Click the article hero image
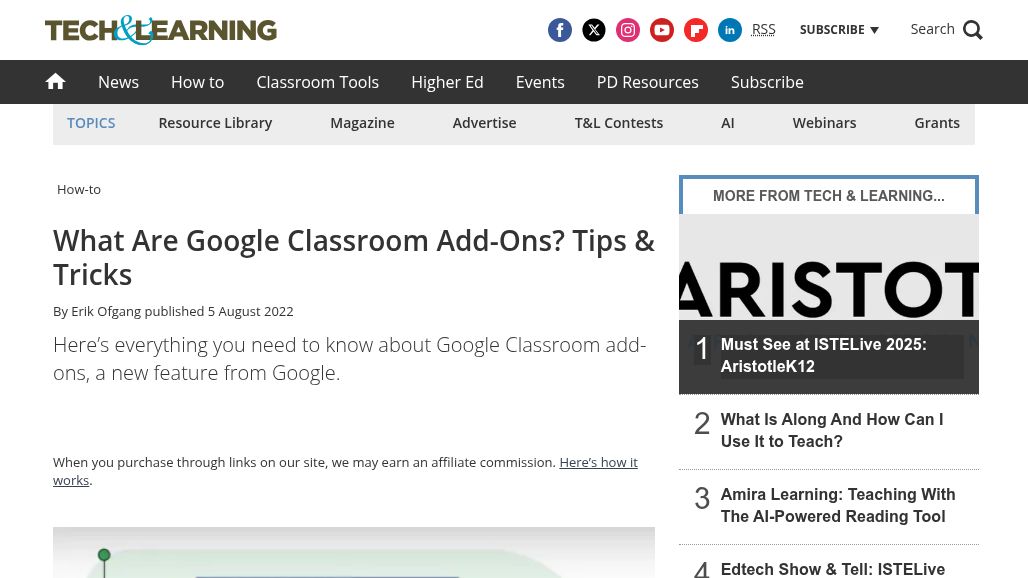The width and height of the screenshot is (1028, 578). click(x=353, y=552)
